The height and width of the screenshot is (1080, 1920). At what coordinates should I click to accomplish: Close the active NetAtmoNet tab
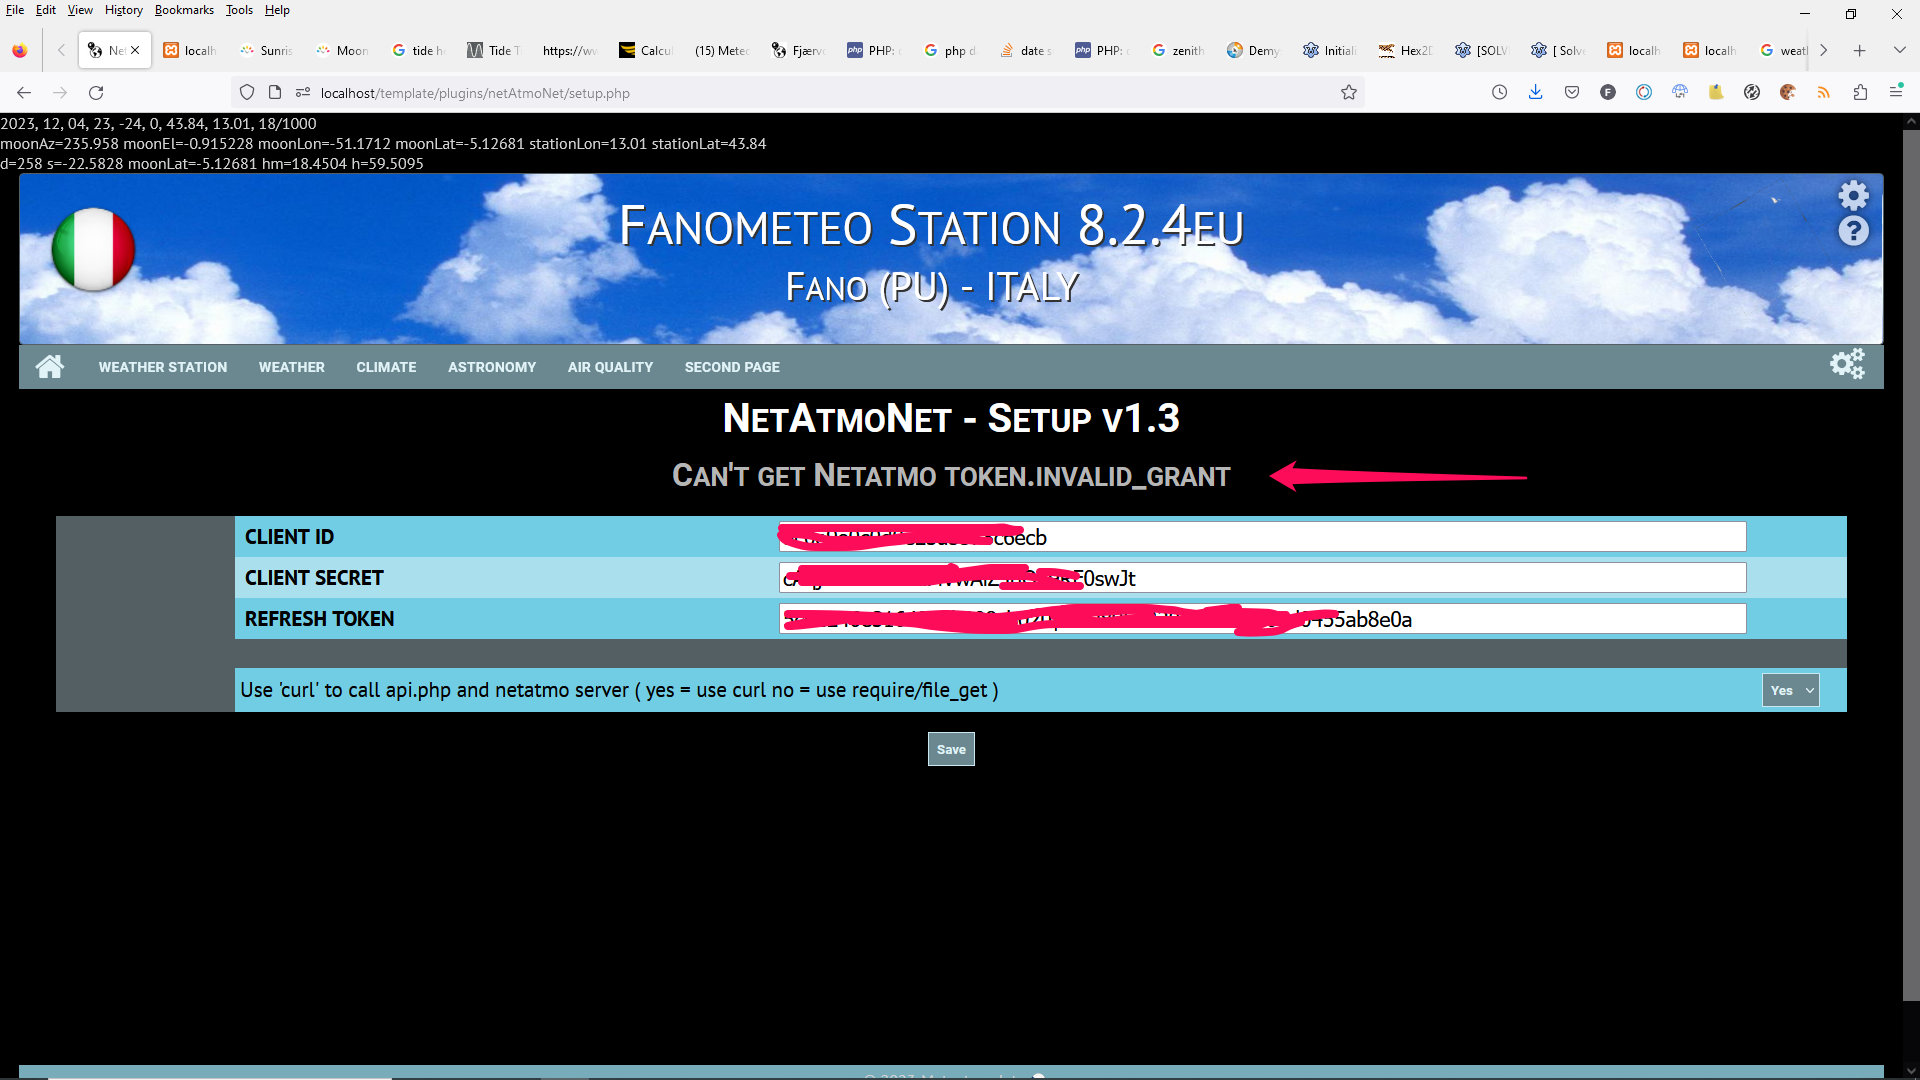point(135,50)
